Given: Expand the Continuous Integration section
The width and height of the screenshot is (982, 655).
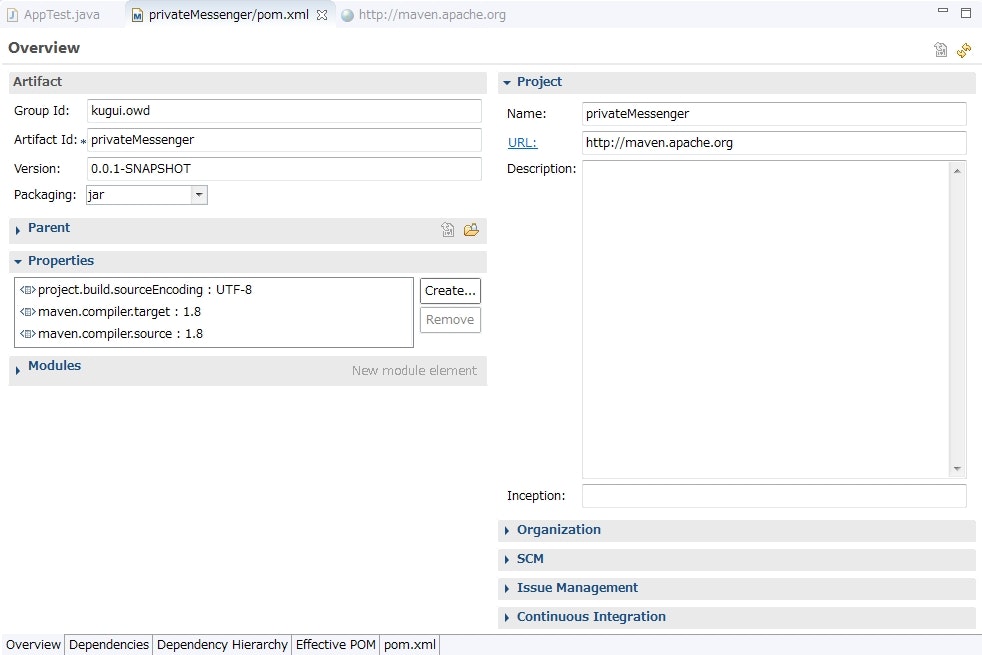Looking at the screenshot, I should tap(507, 617).
